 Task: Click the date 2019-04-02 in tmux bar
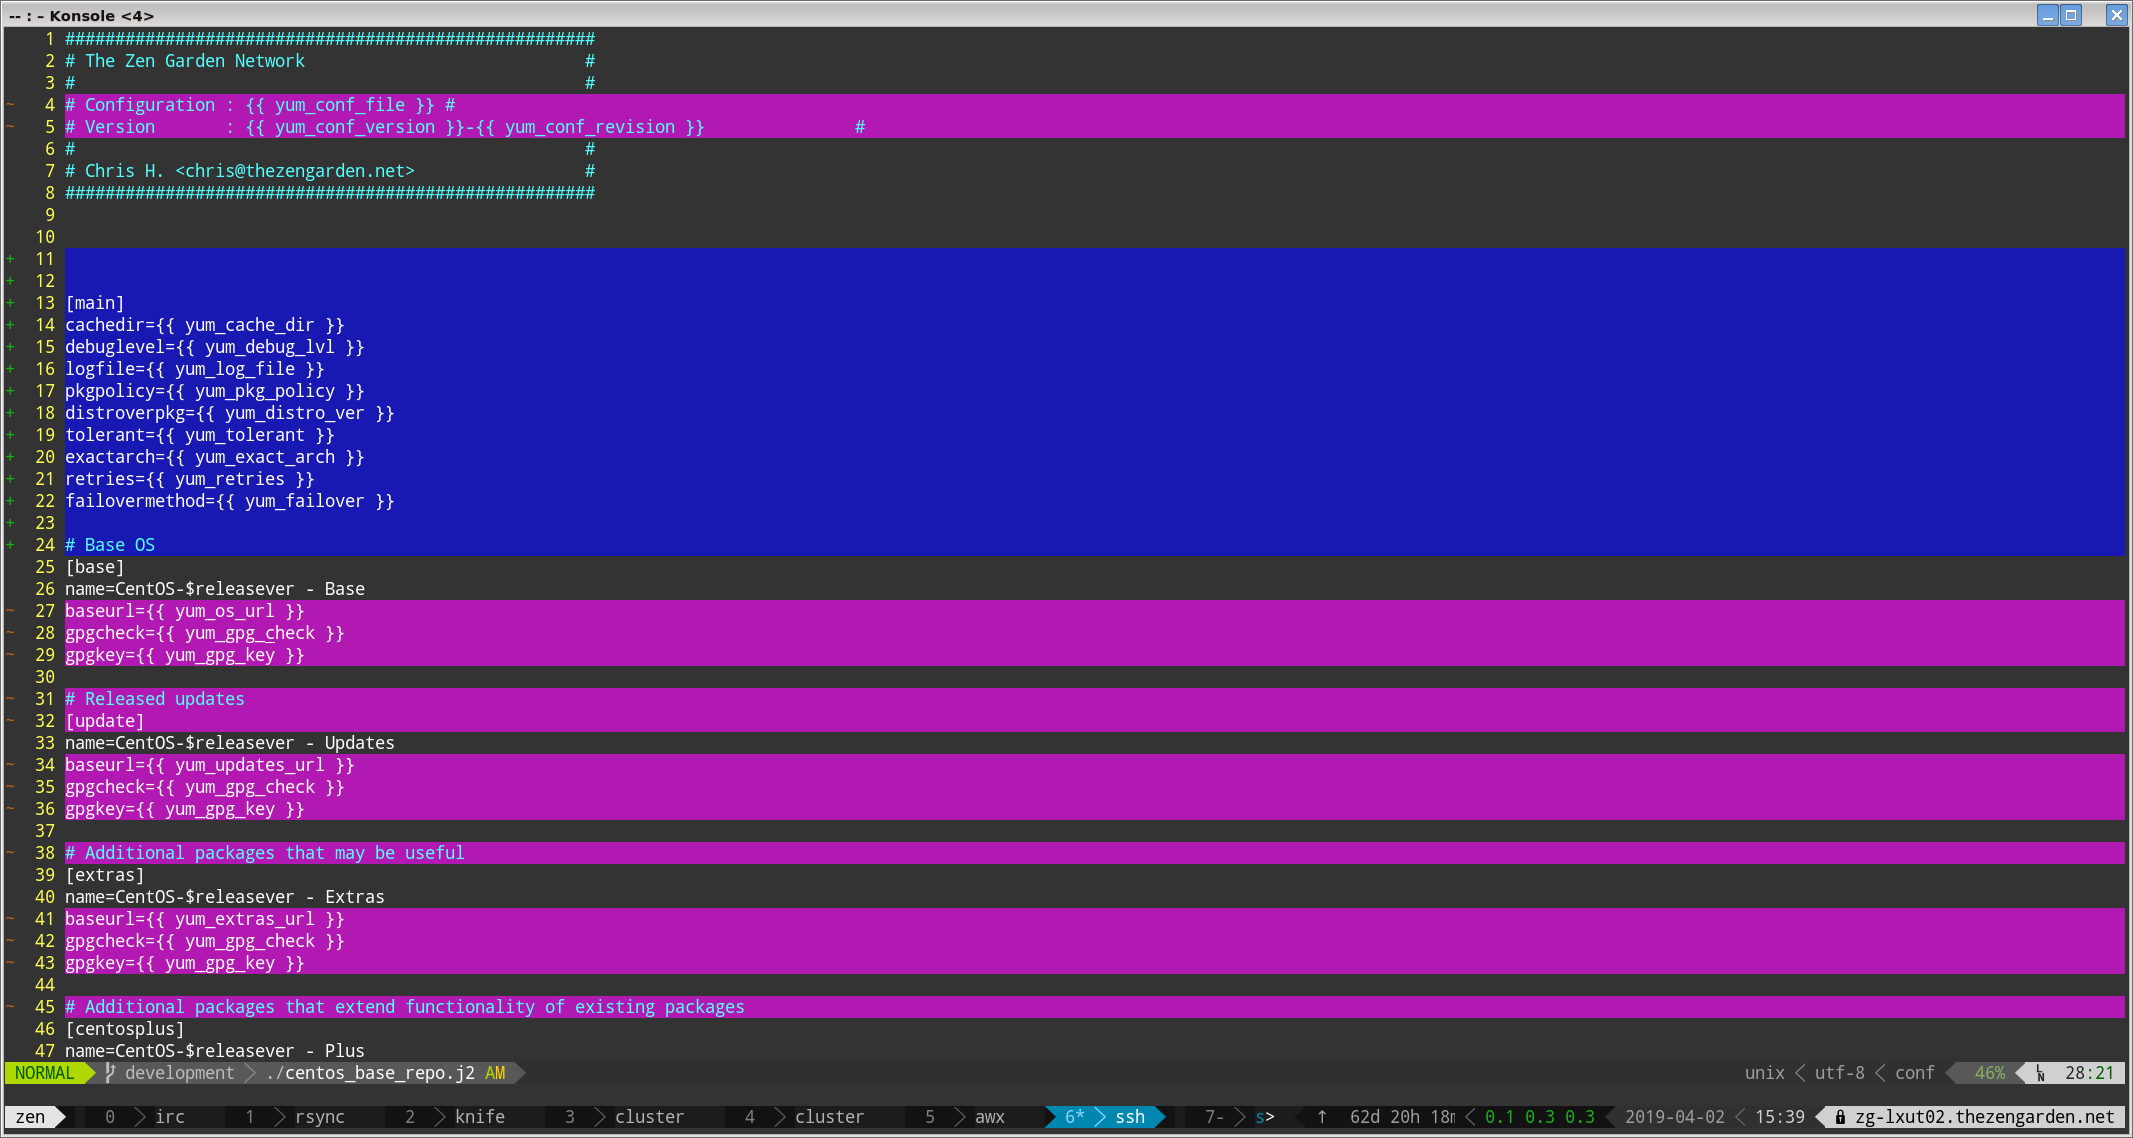(1675, 1117)
